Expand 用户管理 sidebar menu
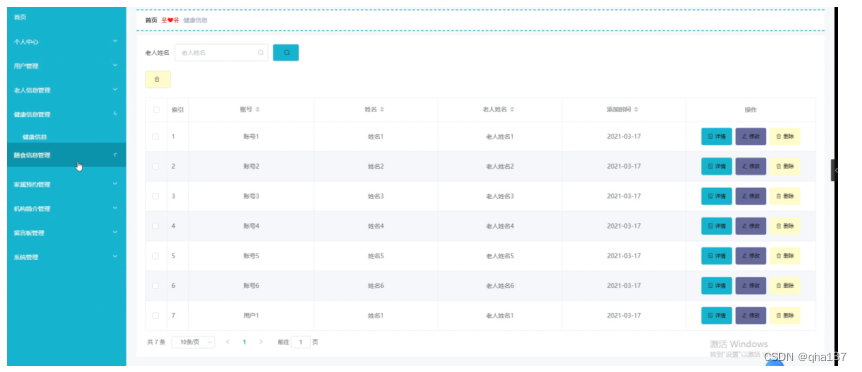Screen dimensions: 862x372 (66, 65)
